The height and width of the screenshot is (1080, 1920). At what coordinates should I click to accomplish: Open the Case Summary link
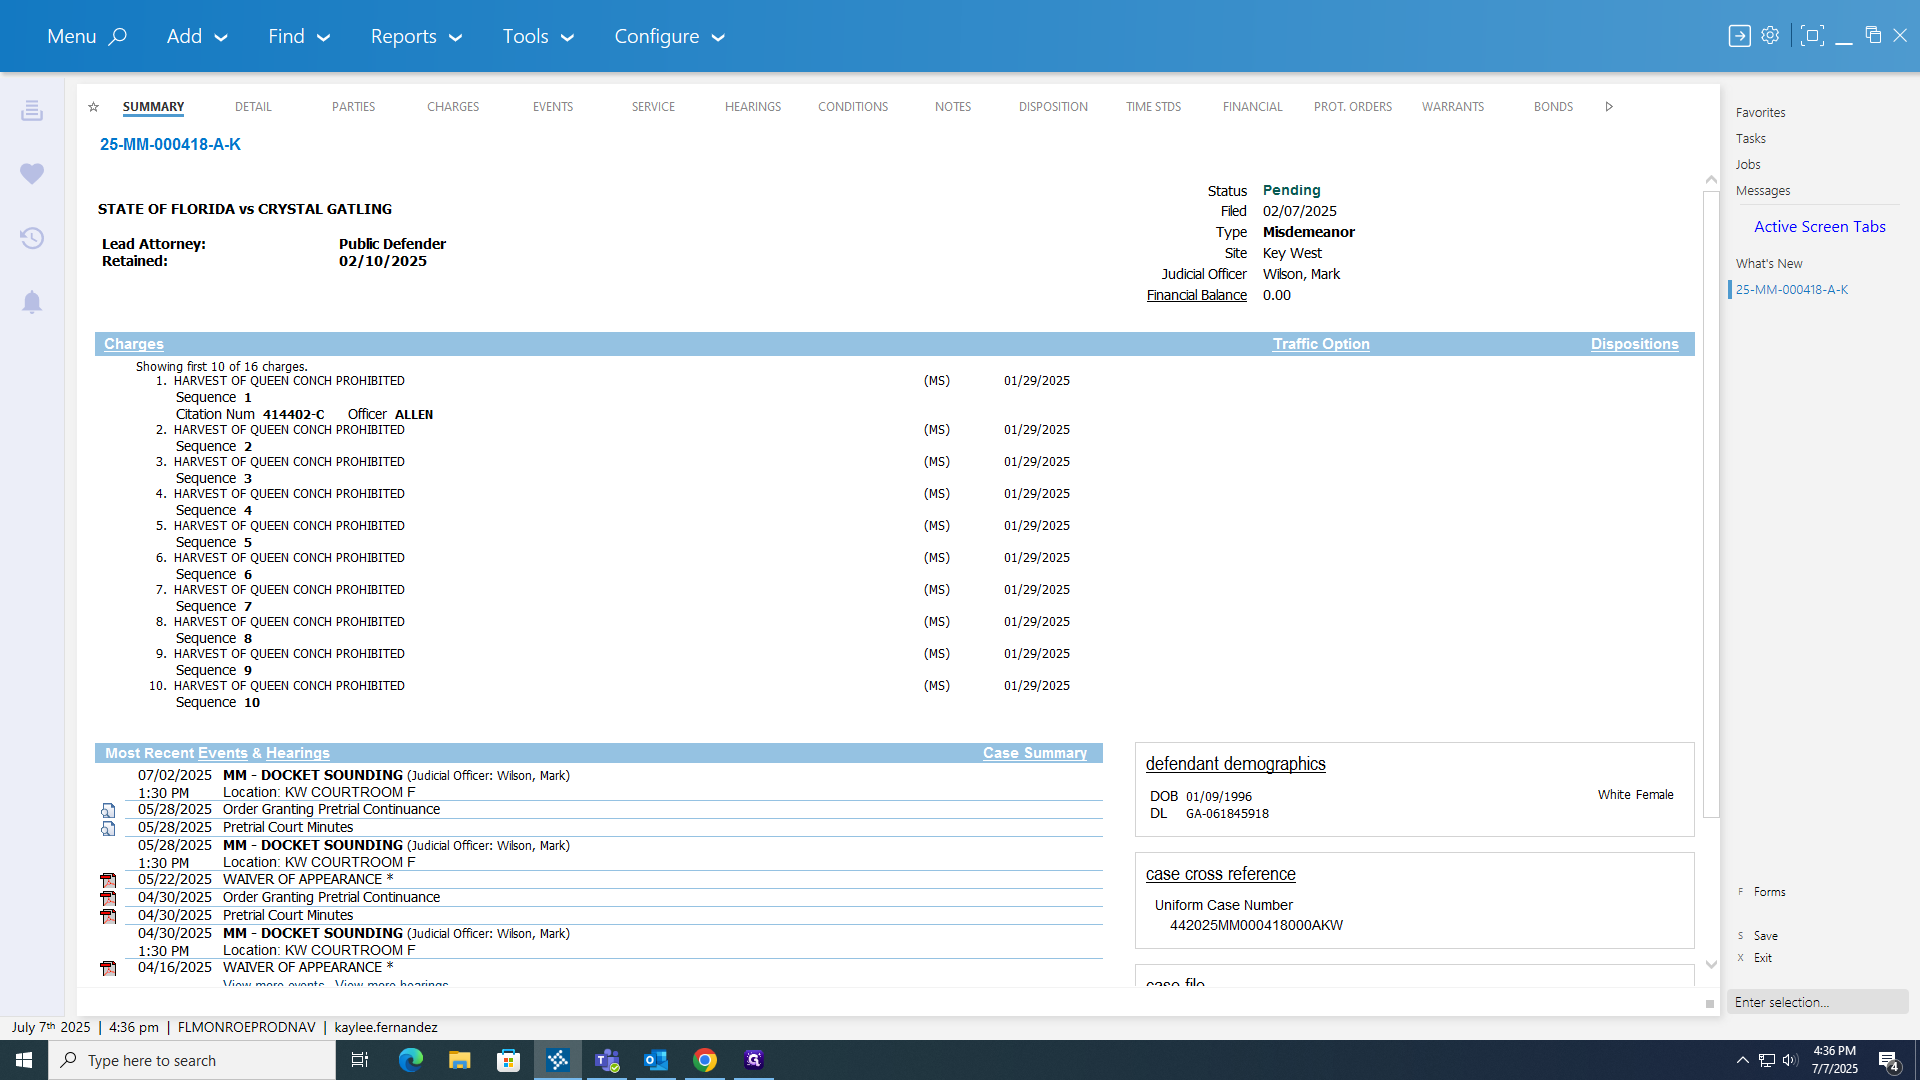coord(1035,753)
